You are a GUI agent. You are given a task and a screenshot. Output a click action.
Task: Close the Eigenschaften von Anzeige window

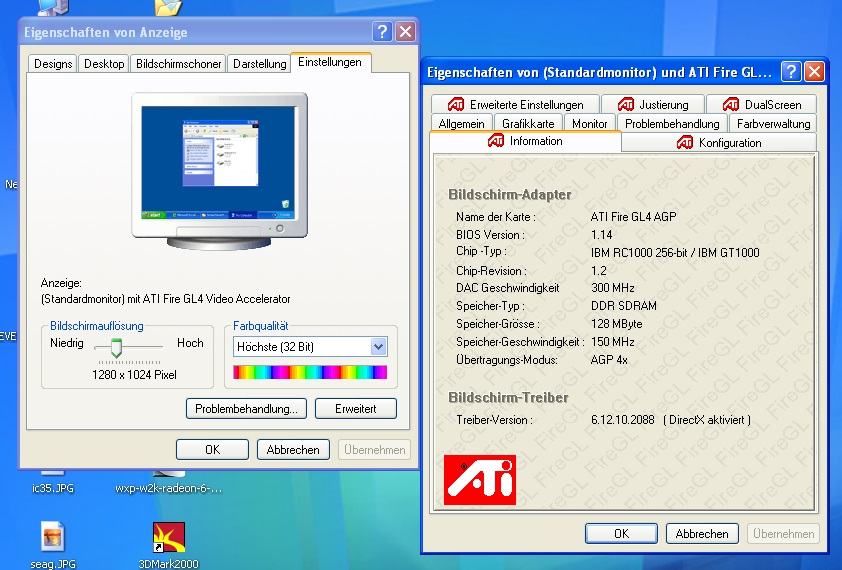405,32
